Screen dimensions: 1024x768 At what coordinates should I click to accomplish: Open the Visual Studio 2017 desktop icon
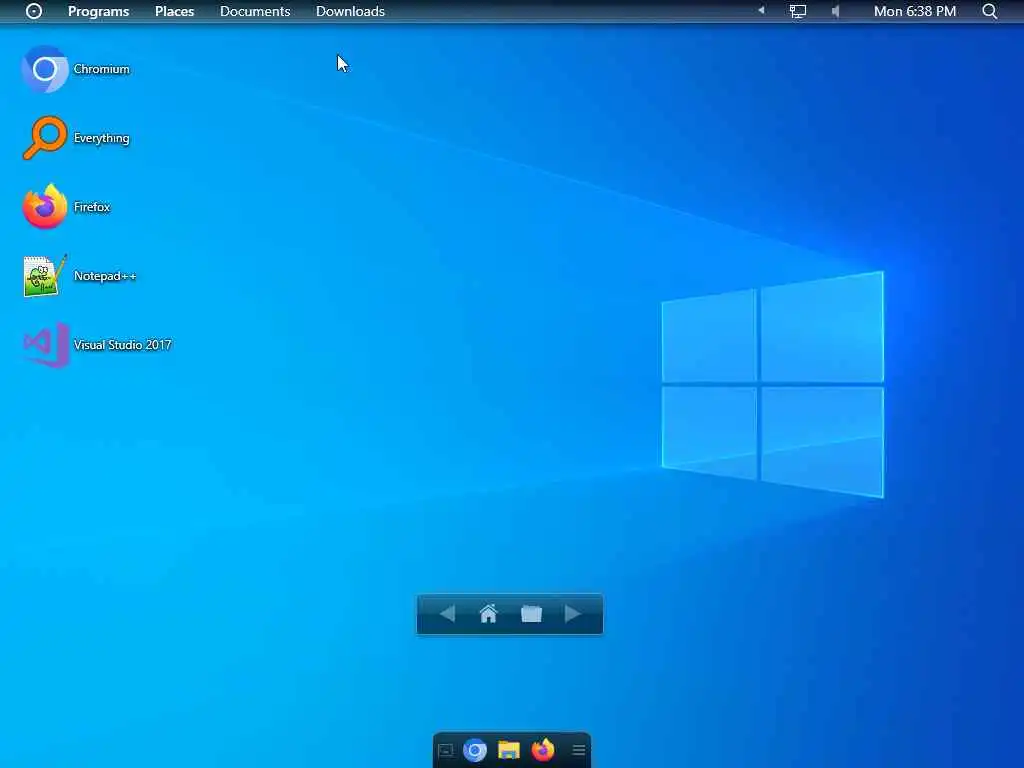45,345
